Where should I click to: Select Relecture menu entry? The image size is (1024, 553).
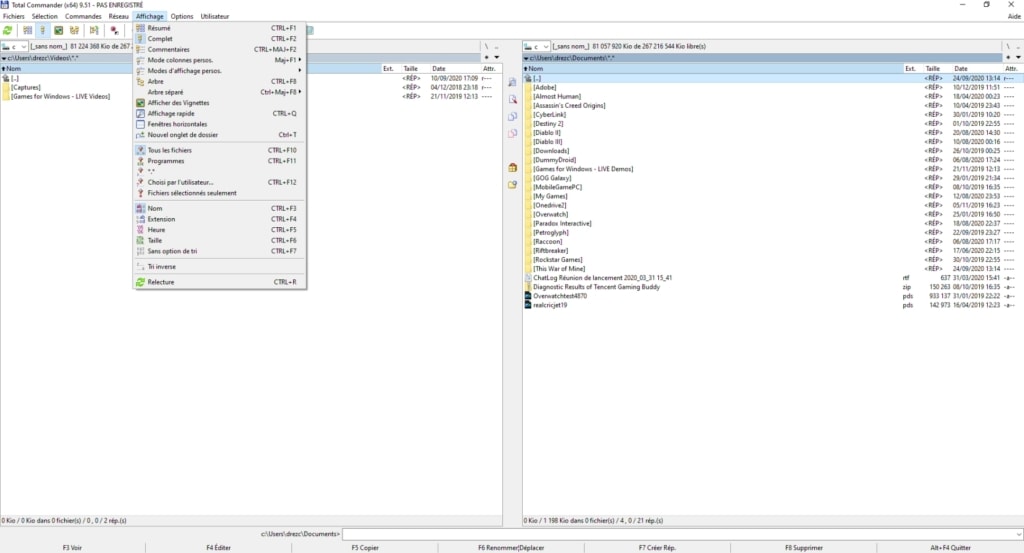tap(219, 282)
